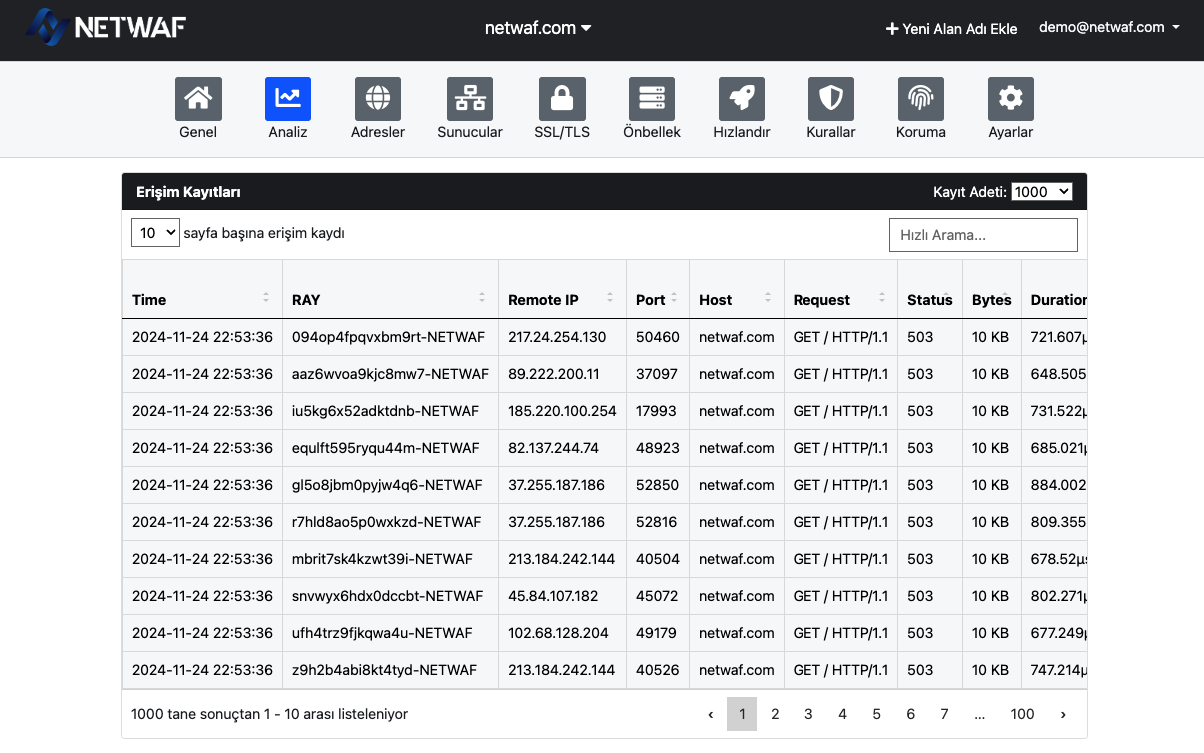The image size is (1204, 753).
Task: Sort by the Request column arrows
Action: pos(882,298)
